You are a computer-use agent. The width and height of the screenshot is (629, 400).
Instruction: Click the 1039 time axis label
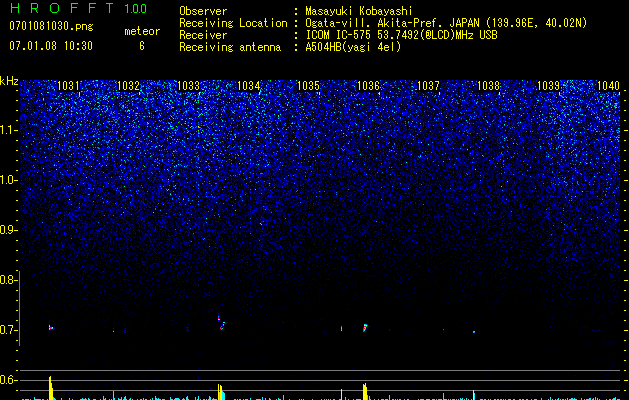548,86
